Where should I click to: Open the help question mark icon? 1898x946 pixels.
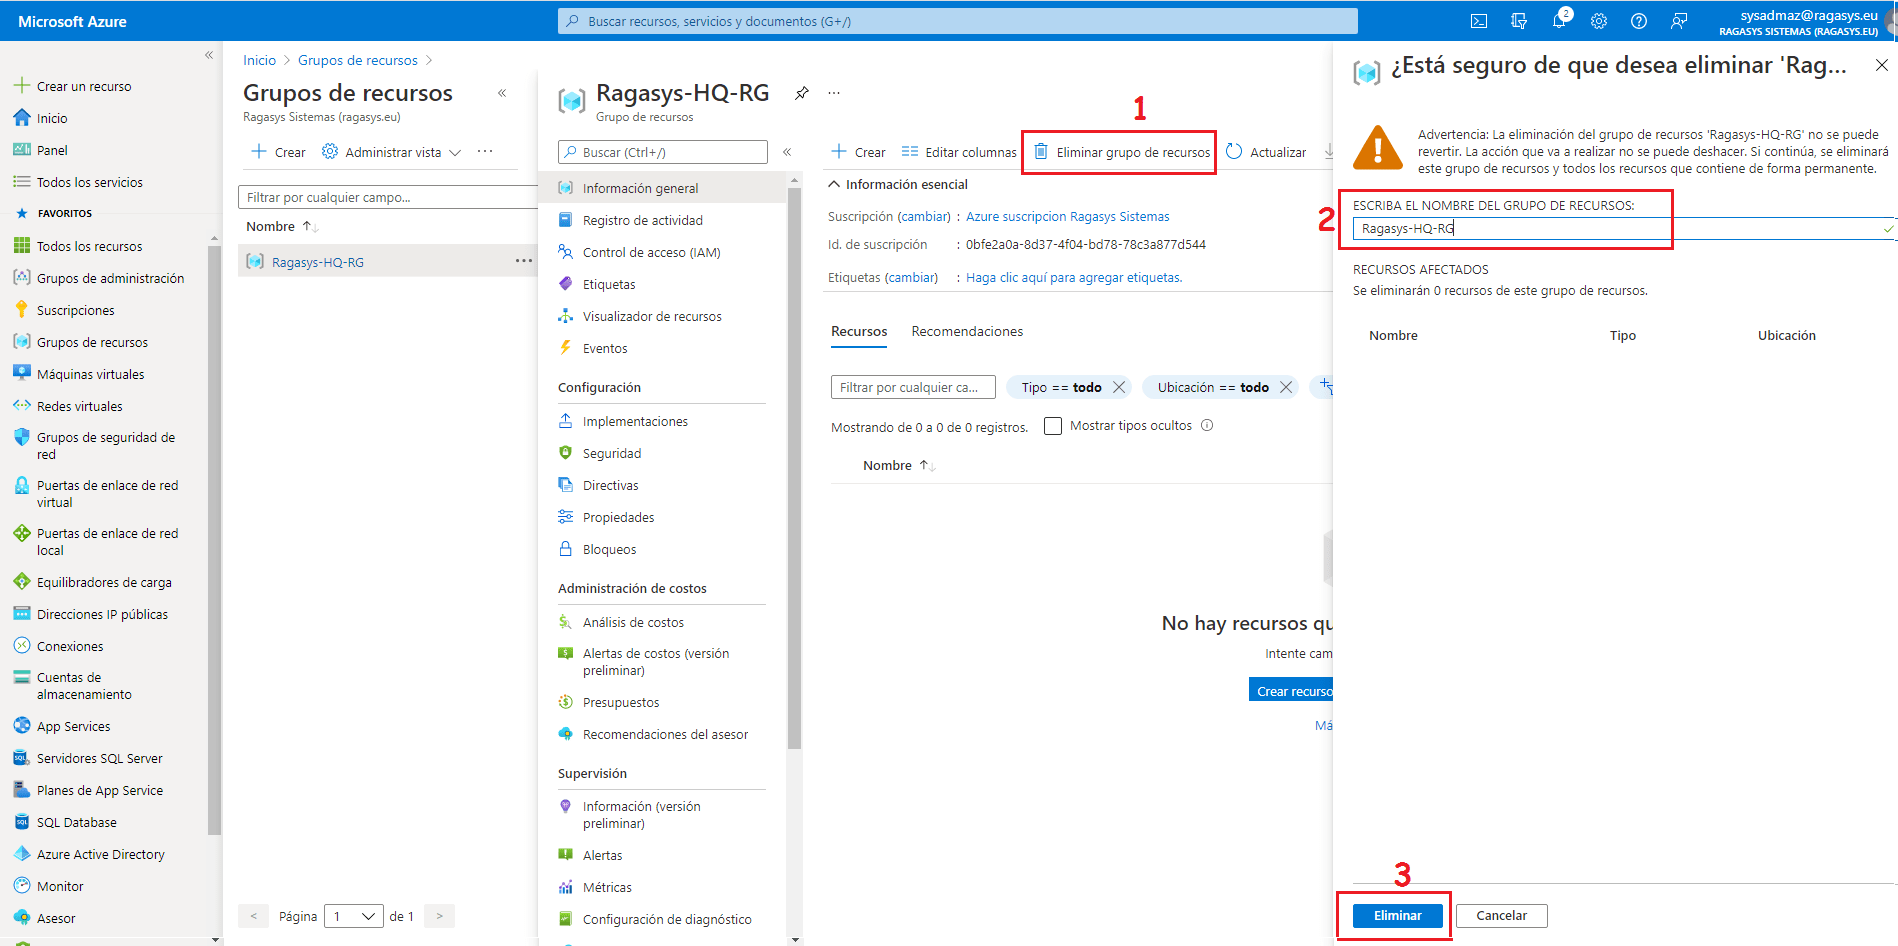tap(1639, 21)
